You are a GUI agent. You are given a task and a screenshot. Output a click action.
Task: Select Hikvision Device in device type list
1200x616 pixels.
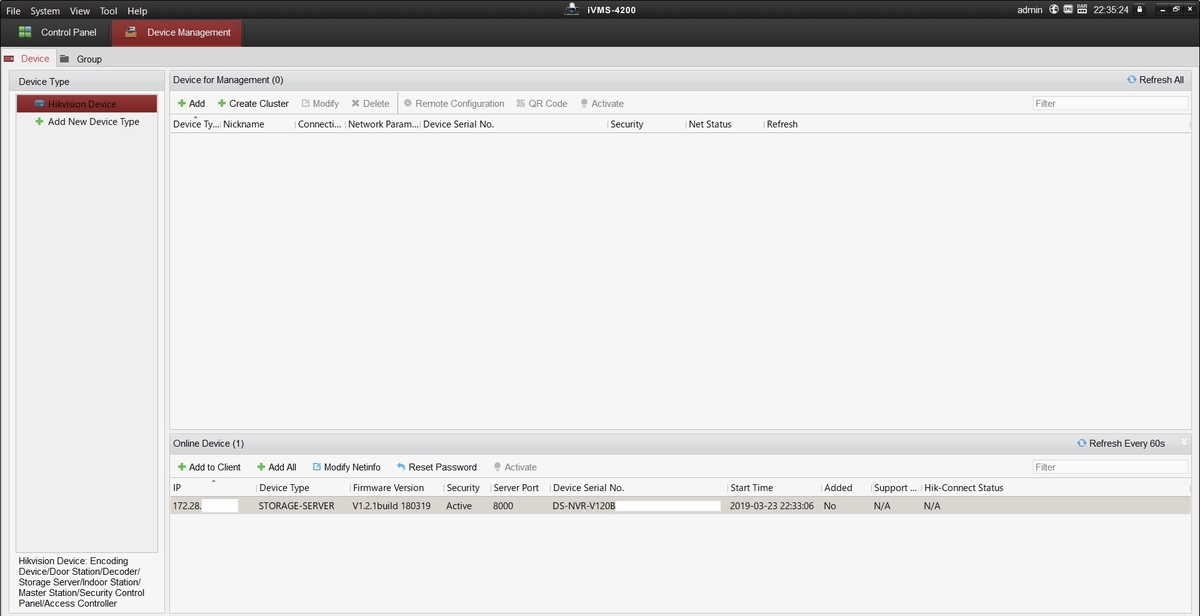coord(87,104)
